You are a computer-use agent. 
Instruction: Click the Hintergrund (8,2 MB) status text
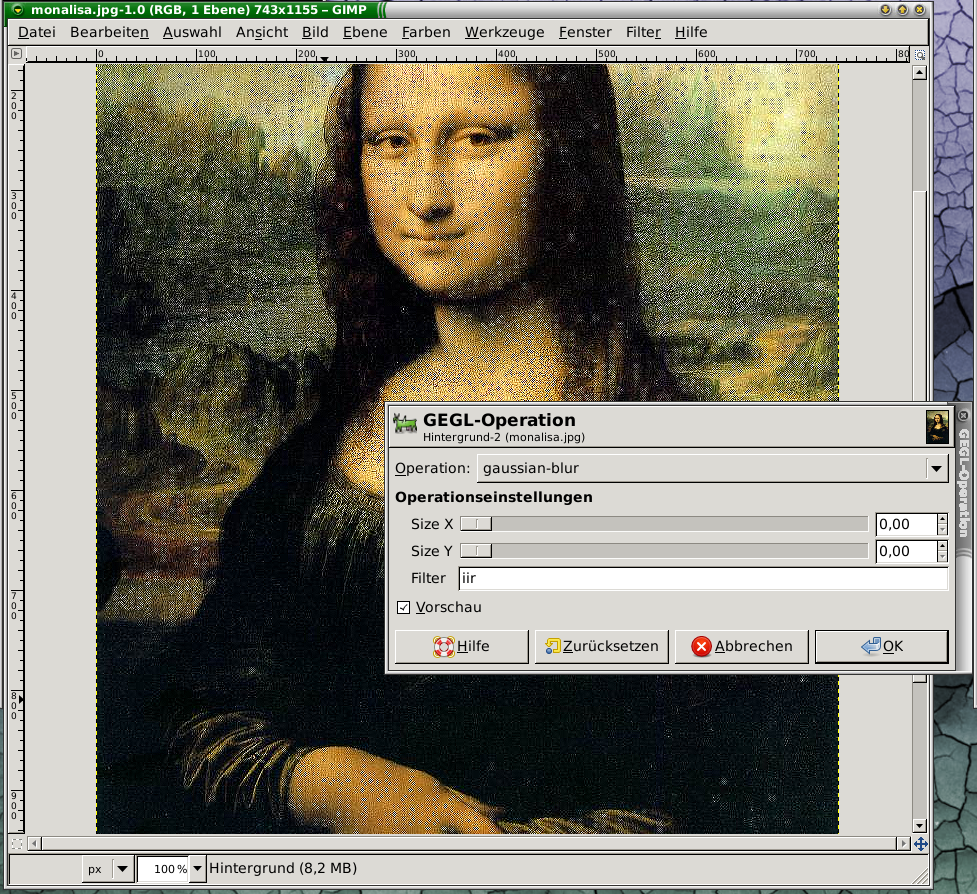283,868
